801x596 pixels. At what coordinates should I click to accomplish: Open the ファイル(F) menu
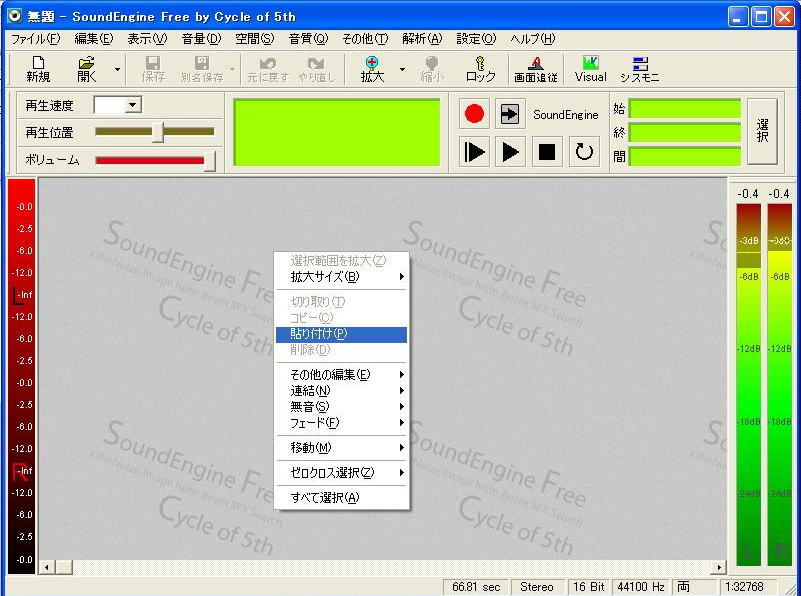click(x=35, y=39)
